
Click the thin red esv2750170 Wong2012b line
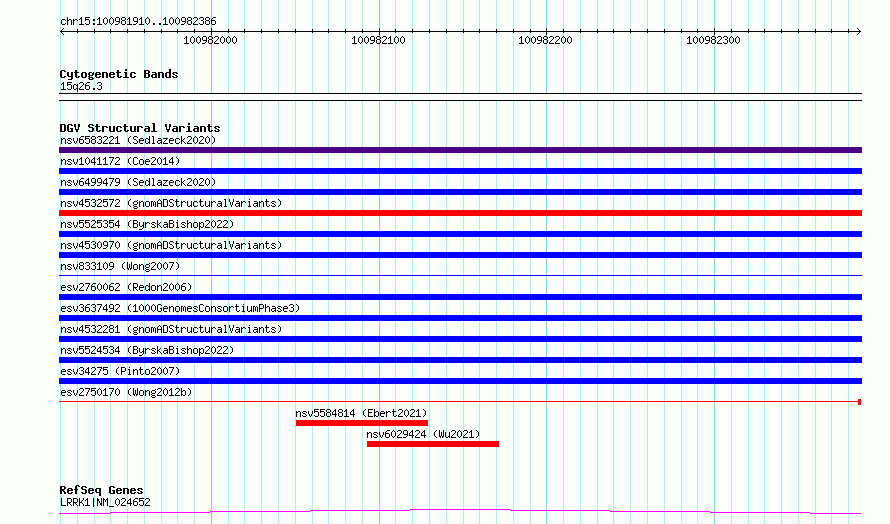coord(460,402)
